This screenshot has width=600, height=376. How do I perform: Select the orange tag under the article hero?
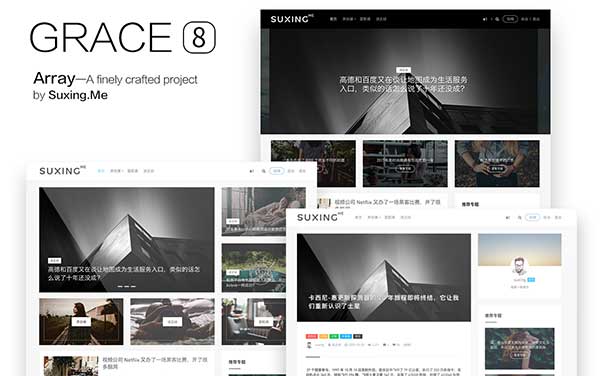(324, 336)
